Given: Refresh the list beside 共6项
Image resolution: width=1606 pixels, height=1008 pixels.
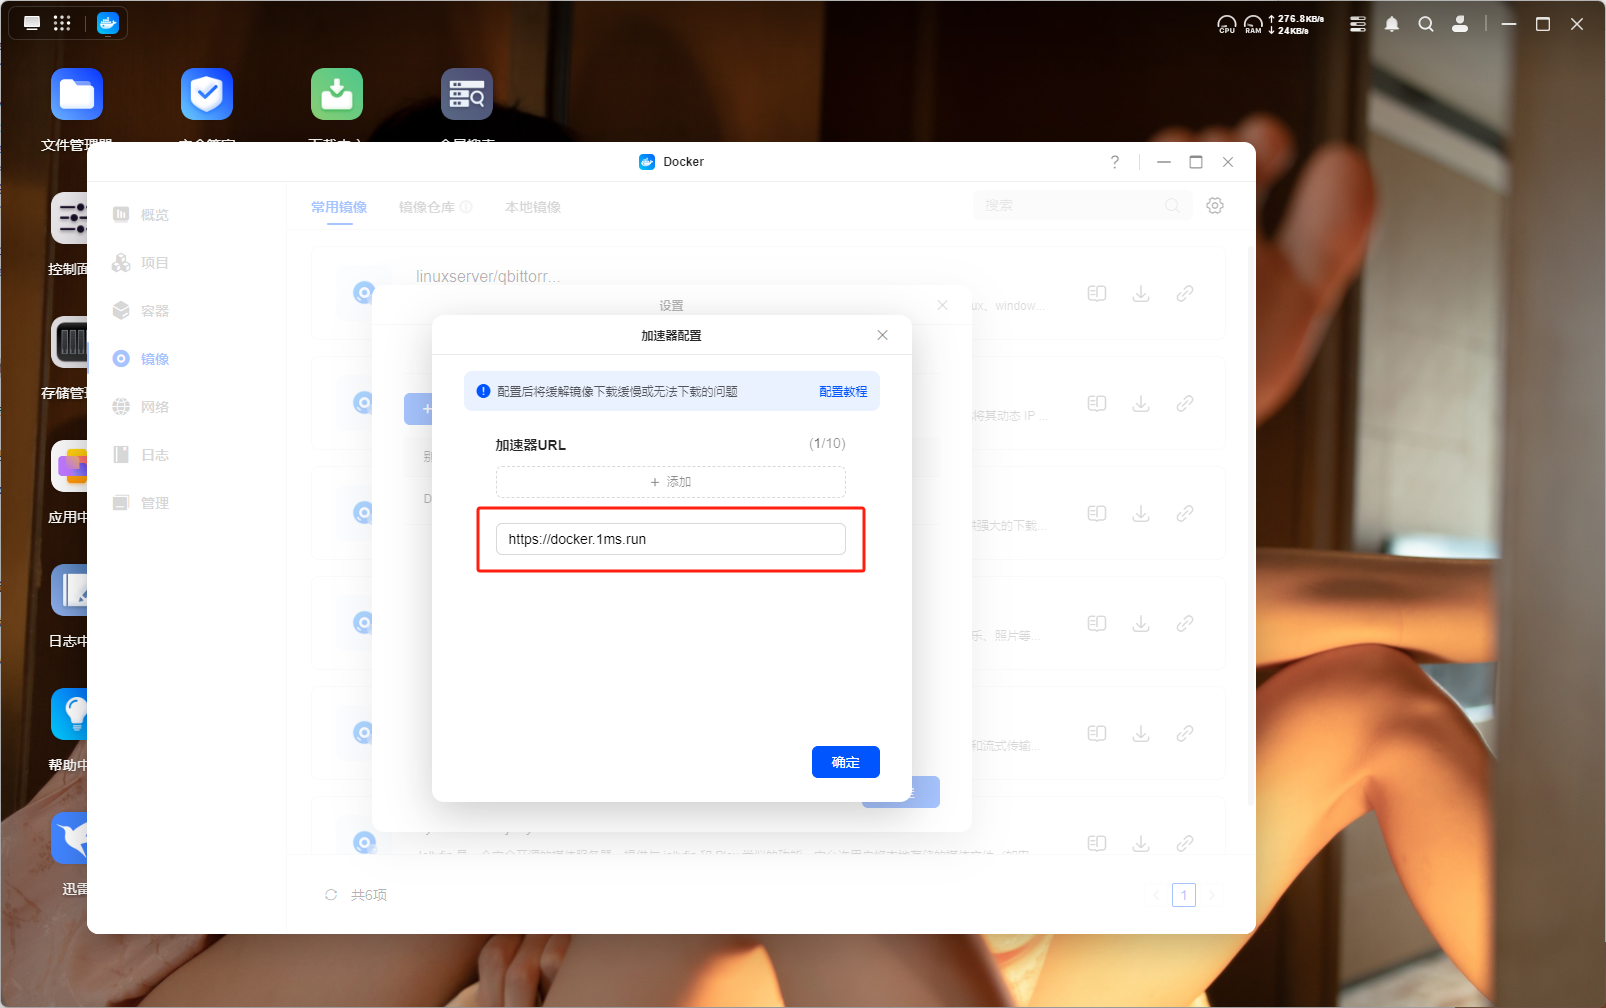Looking at the screenshot, I should click(x=331, y=895).
